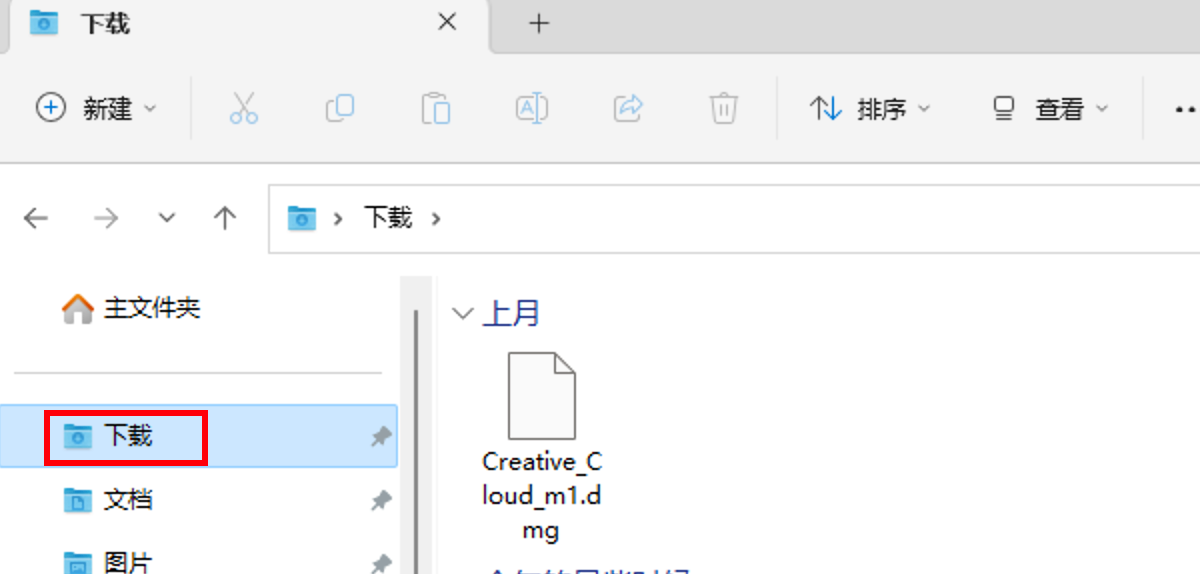Click the address bar empty field
The height and width of the screenshot is (574, 1200).
pyautogui.click(x=820, y=218)
